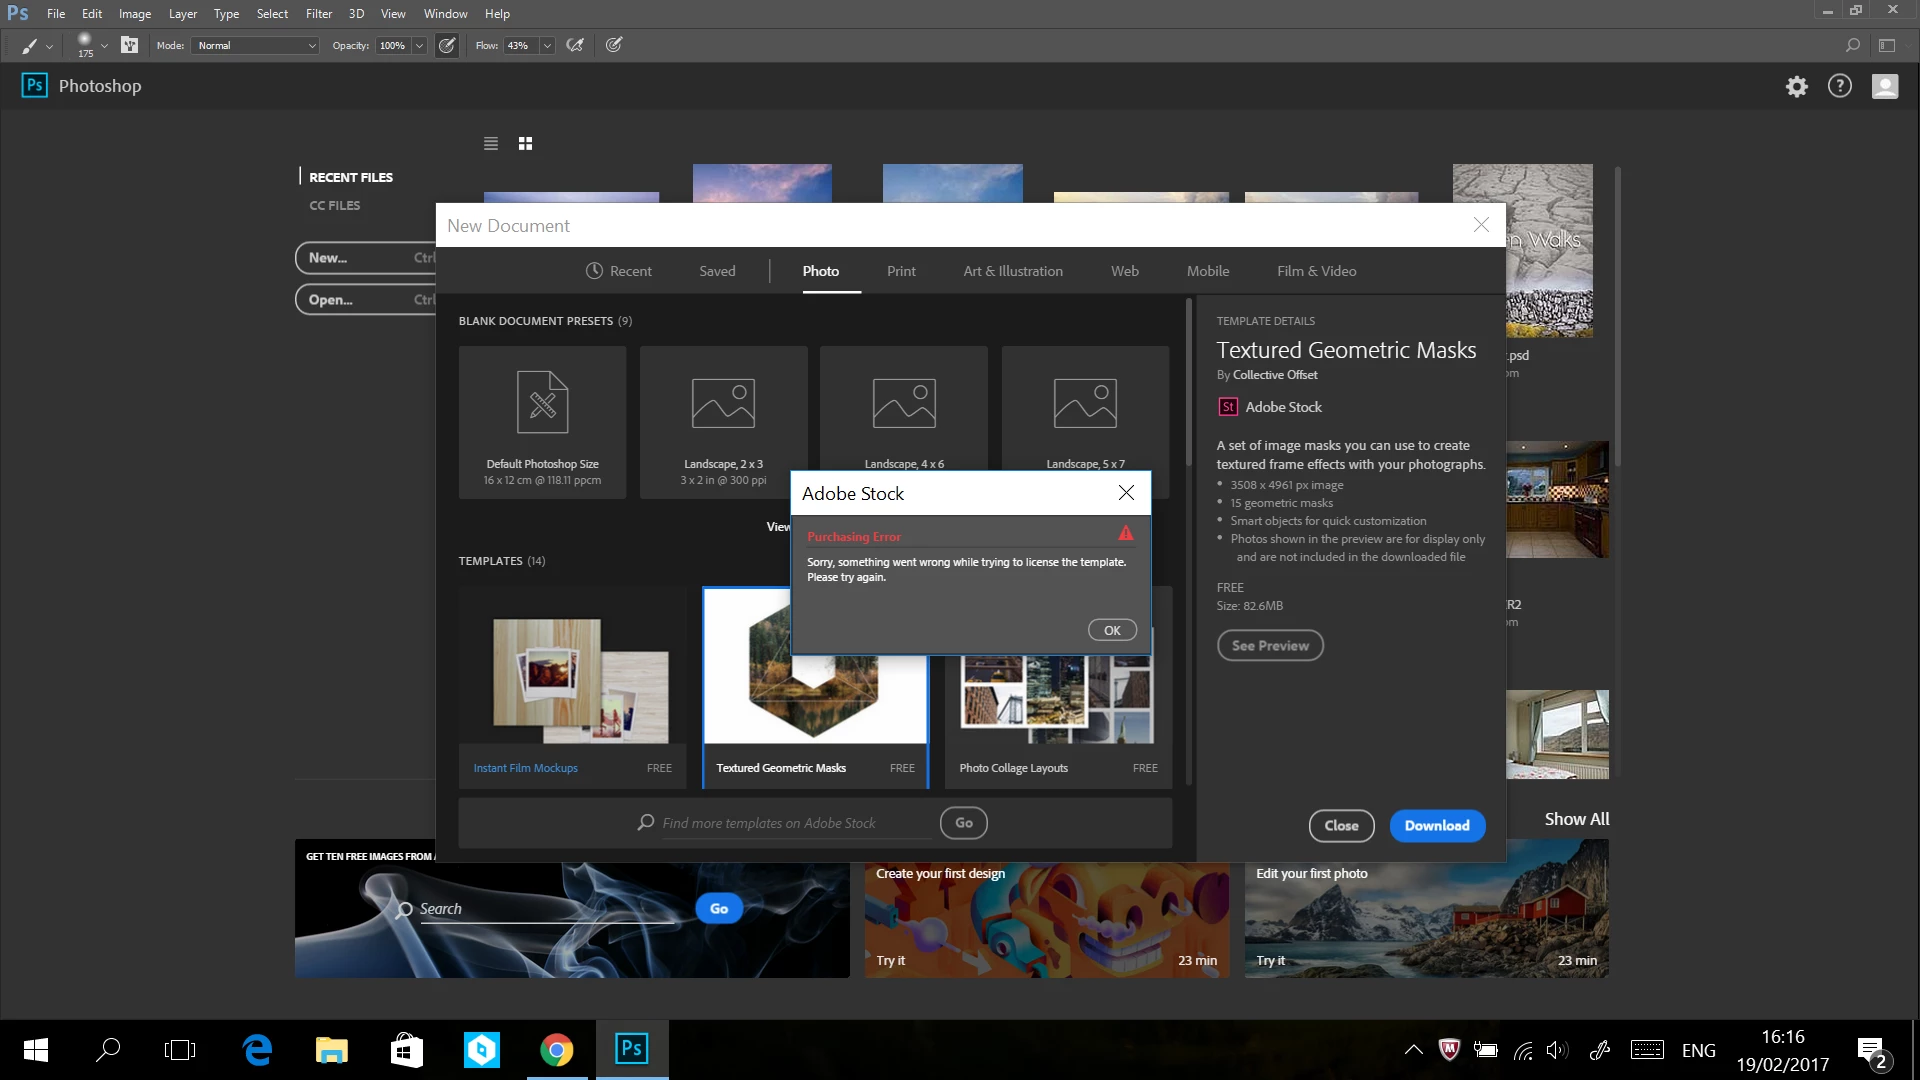
Task: Click the blue Download button
Action: click(1436, 825)
